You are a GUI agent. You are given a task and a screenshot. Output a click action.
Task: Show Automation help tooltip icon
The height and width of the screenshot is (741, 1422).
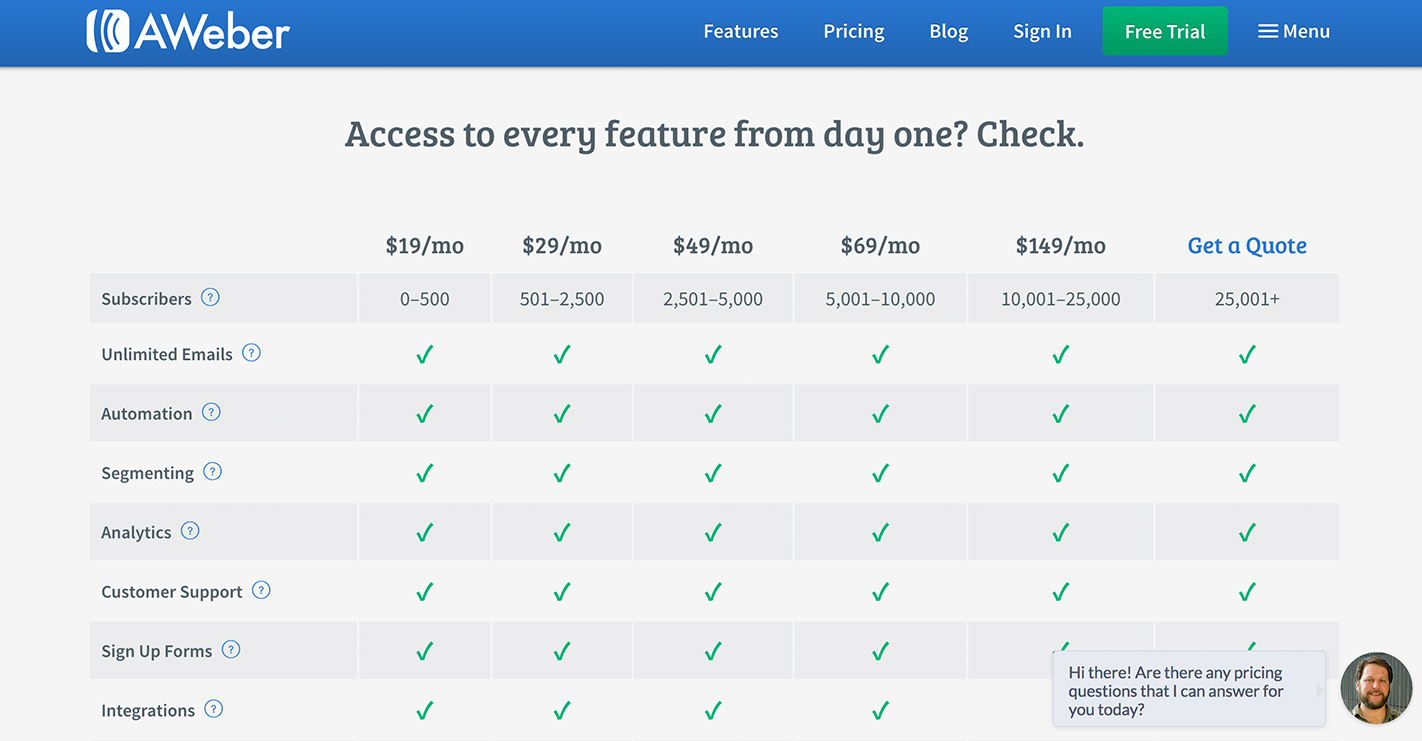pyautogui.click(x=211, y=412)
